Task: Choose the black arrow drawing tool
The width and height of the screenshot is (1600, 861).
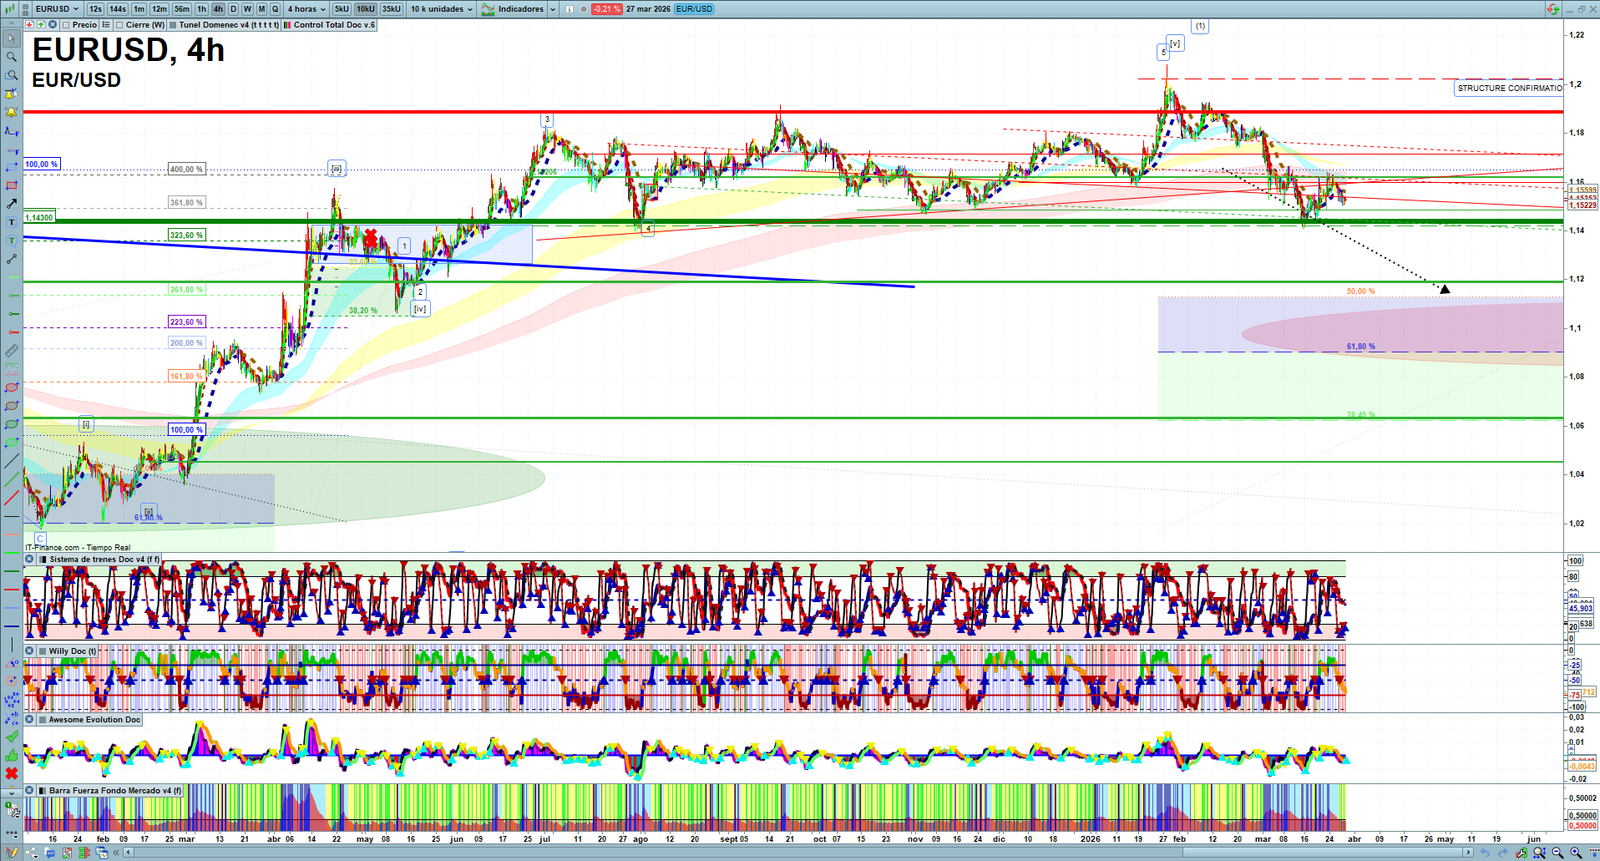Action: tap(11, 204)
